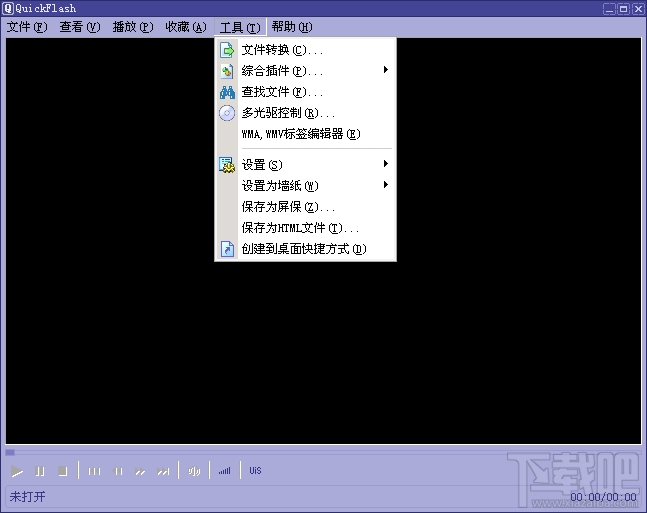Click the 00:00/00:00 time display
Viewport: 647px width, 513px height.
click(x=603, y=497)
